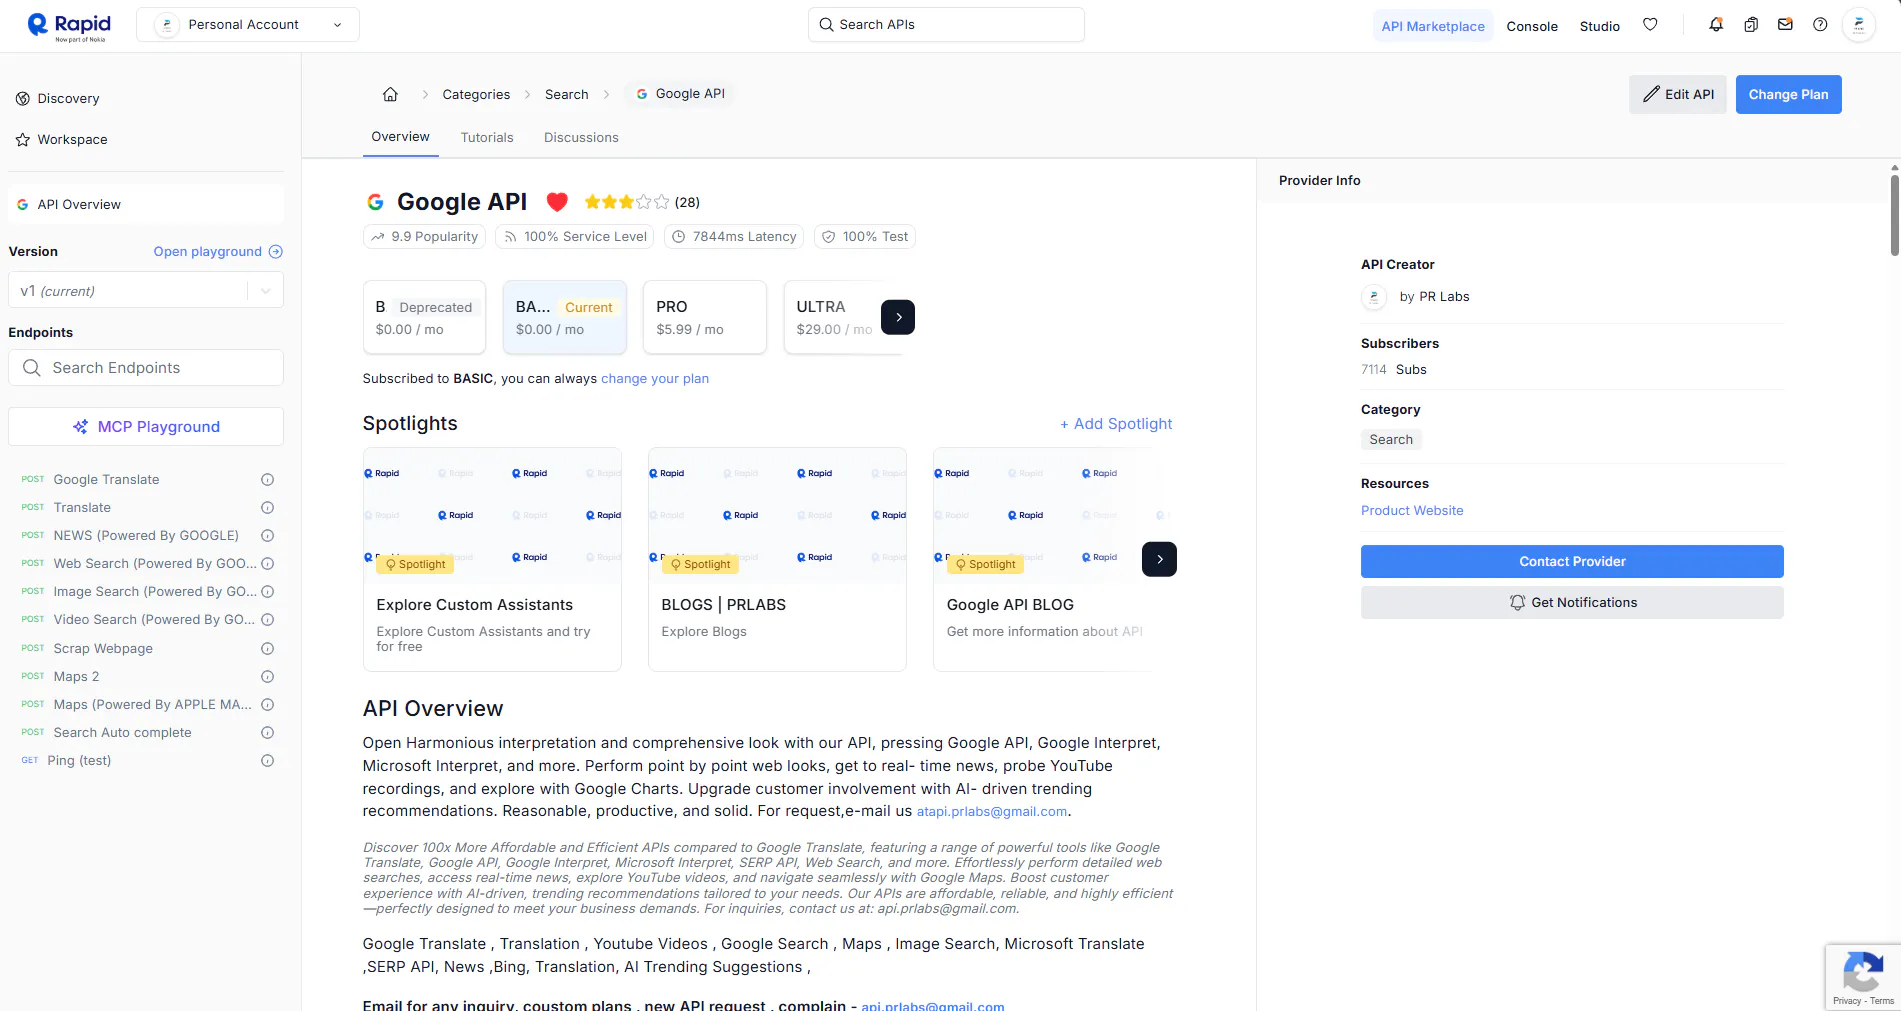Open info icon for Maps 2 endpoint
Screen dimensions: 1901x1011
click(267, 677)
